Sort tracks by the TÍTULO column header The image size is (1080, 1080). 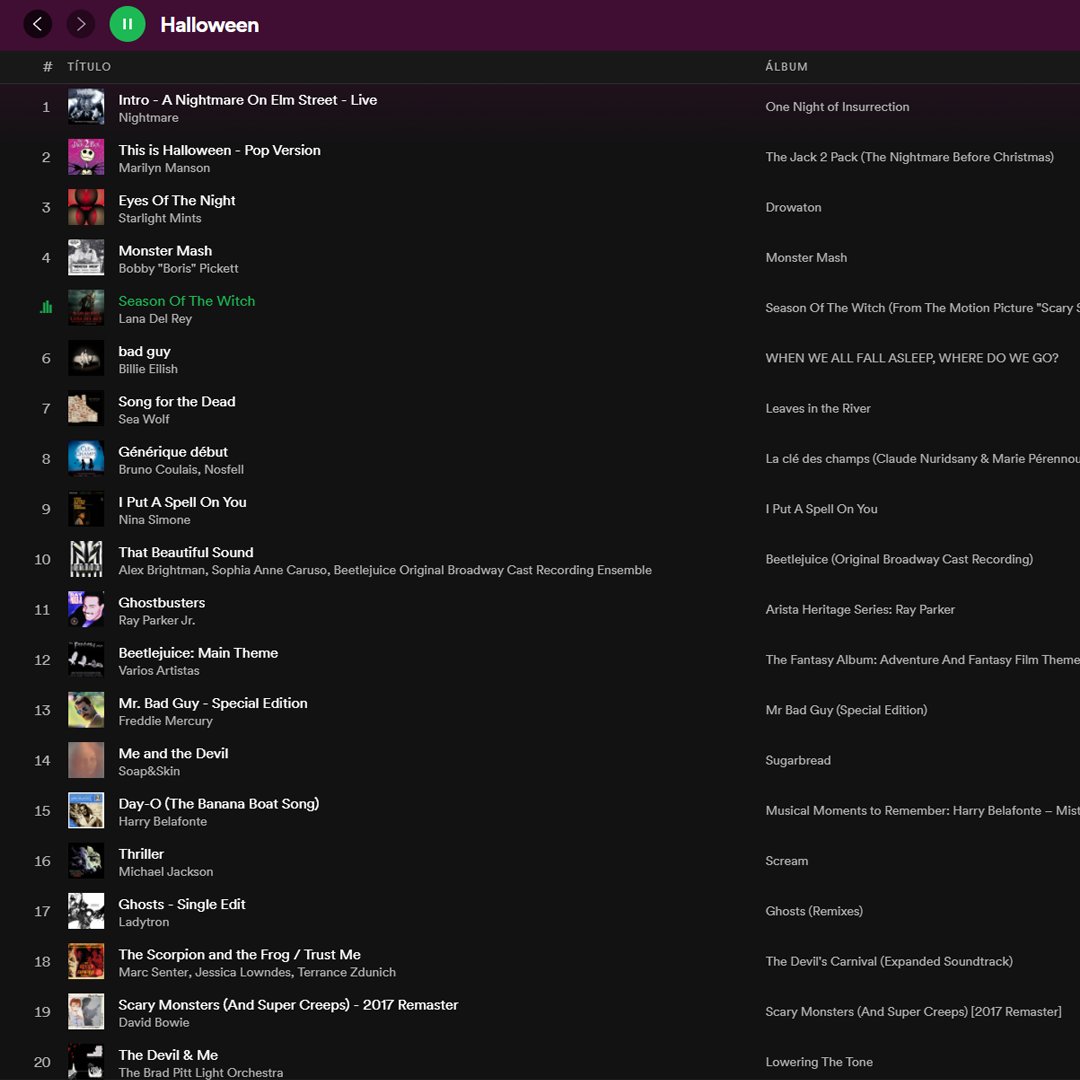(89, 67)
